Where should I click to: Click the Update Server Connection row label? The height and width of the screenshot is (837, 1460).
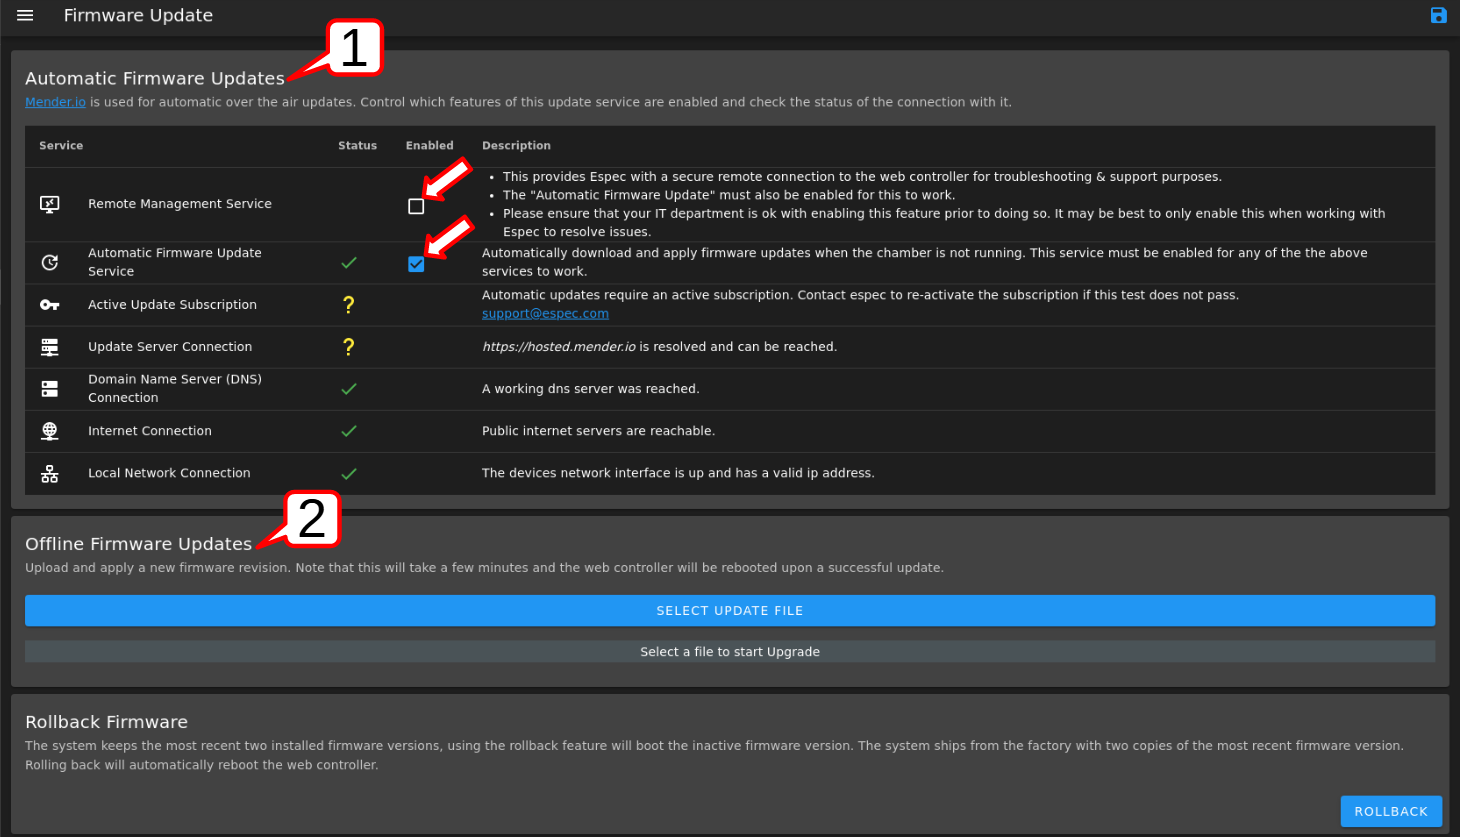tap(170, 347)
